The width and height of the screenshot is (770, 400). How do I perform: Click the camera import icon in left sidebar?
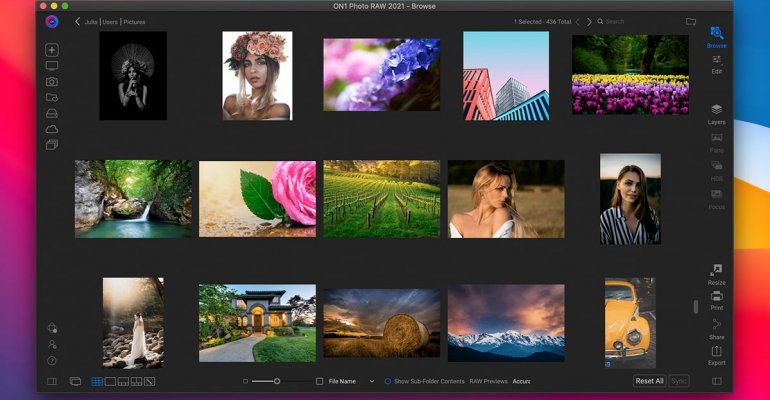pyautogui.click(x=52, y=82)
